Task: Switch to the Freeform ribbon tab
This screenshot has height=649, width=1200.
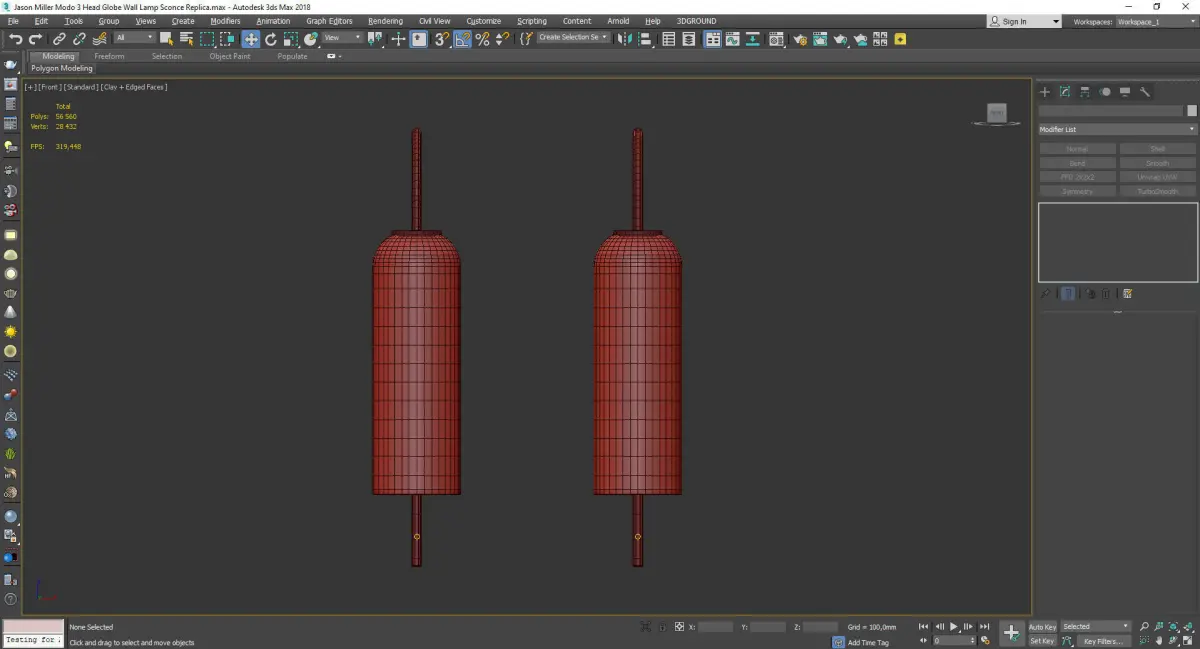Action: point(109,56)
